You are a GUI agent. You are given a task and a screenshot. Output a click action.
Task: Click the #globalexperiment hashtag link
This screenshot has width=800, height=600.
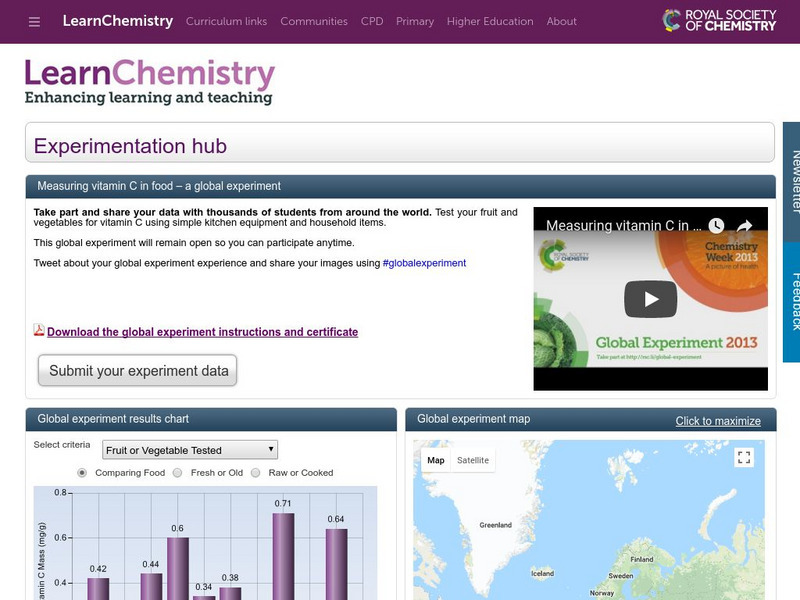[x=425, y=262]
